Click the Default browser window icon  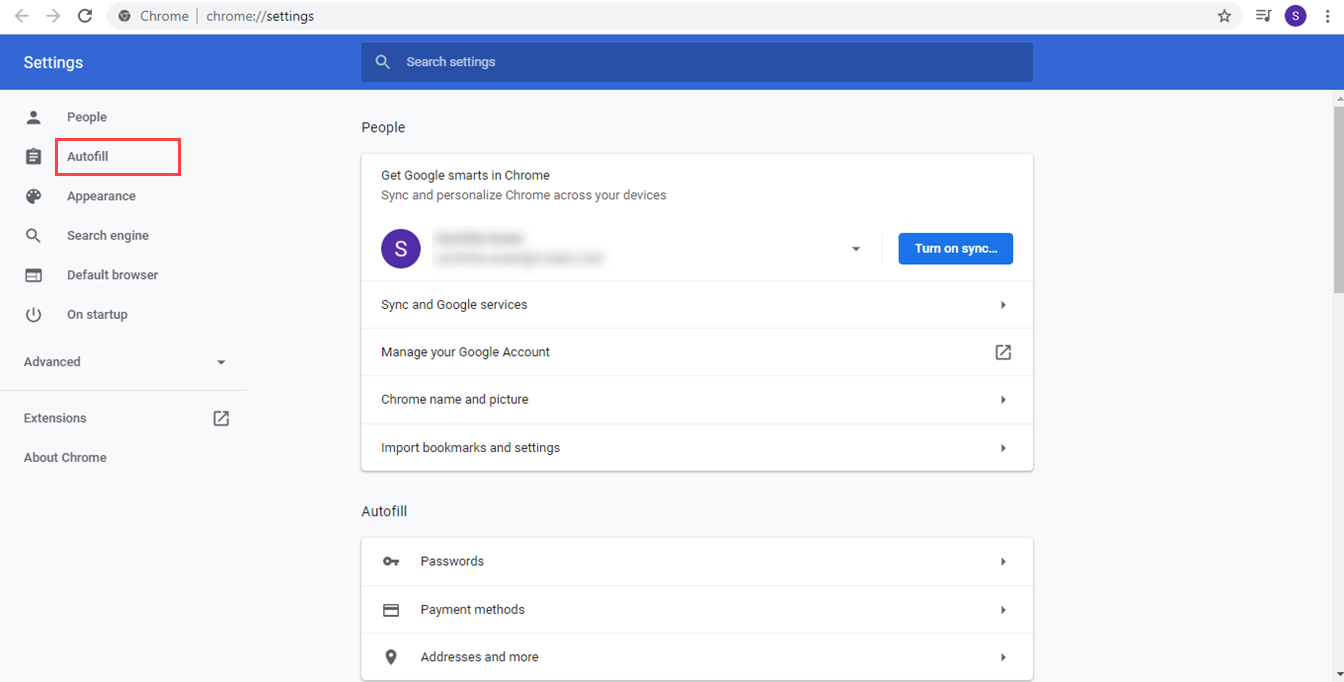click(x=34, y=275)
